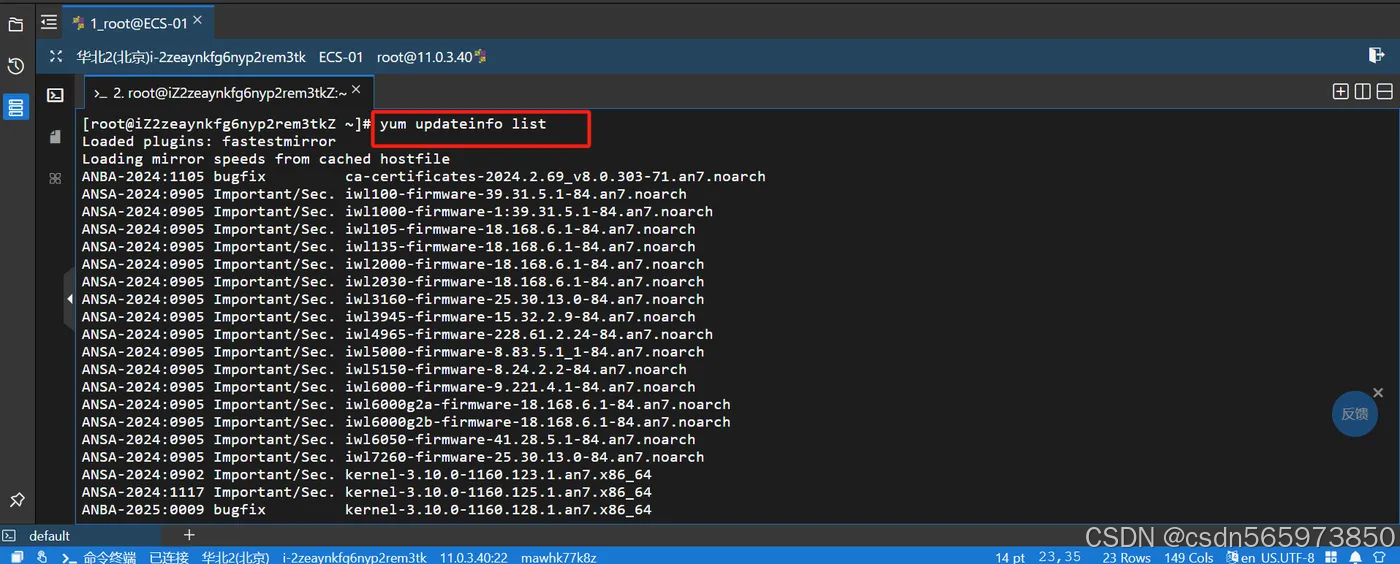Toggle fullscreen with the expand arrows icon

[x=56, y=57]
